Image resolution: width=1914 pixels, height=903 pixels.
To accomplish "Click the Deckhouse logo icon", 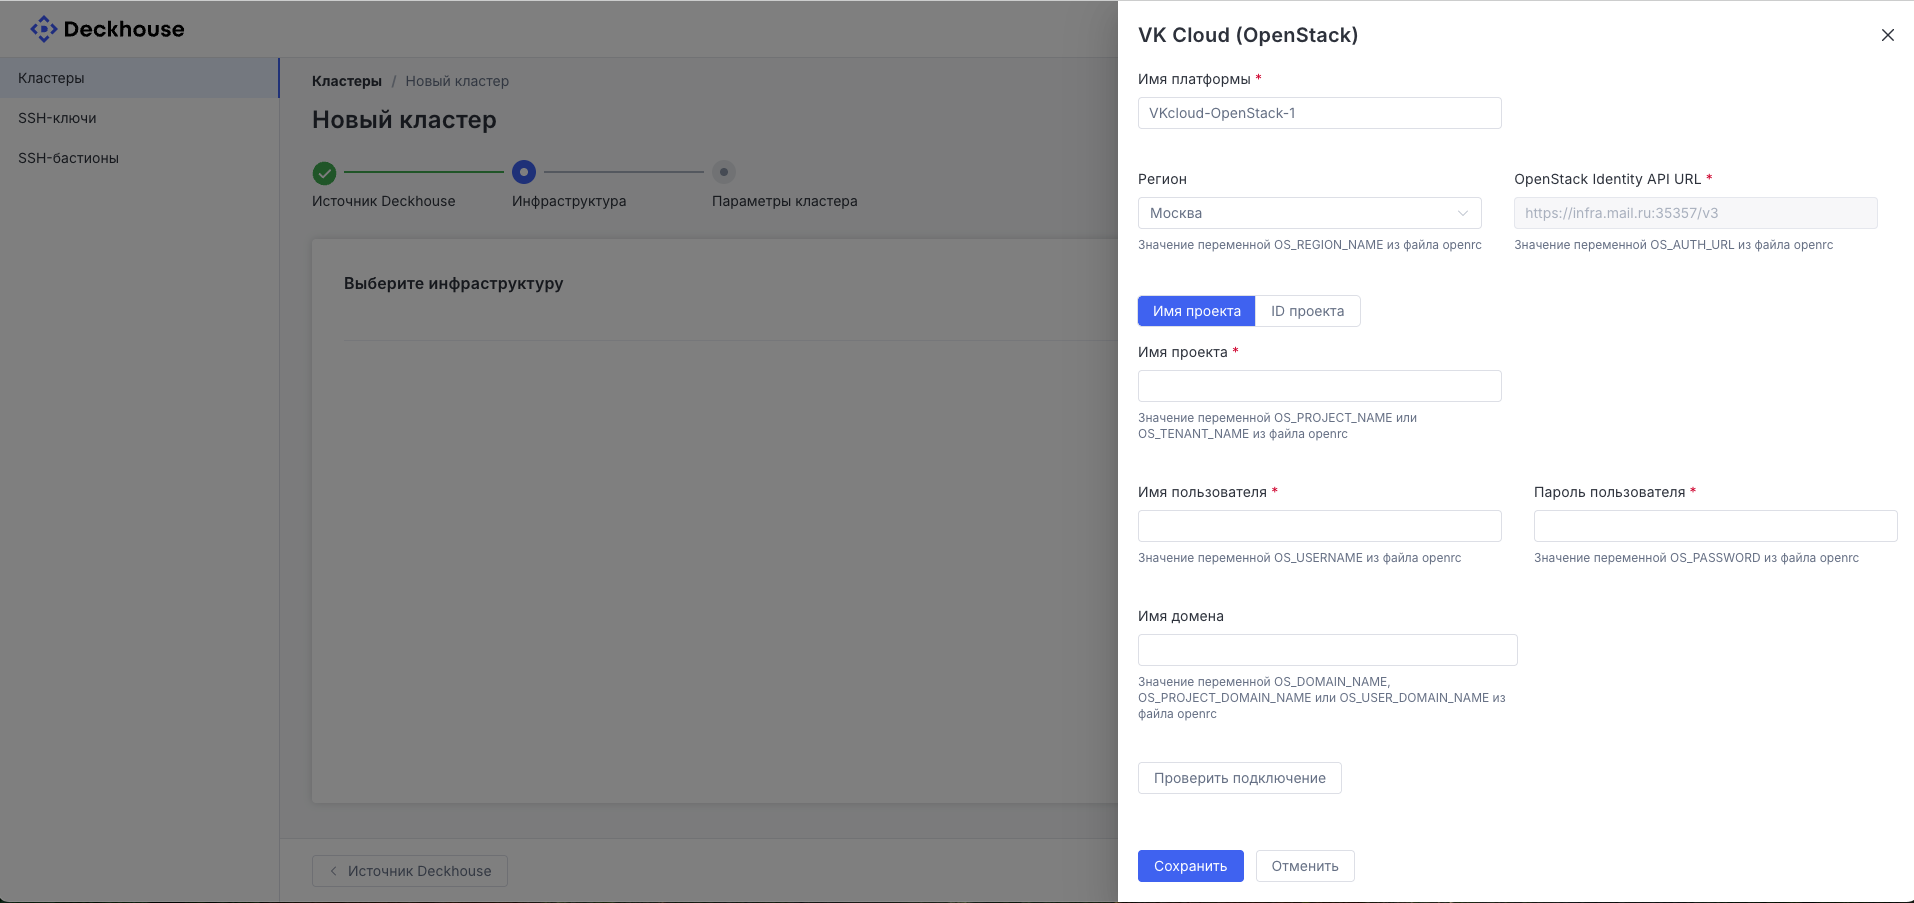I will (44, 29).
